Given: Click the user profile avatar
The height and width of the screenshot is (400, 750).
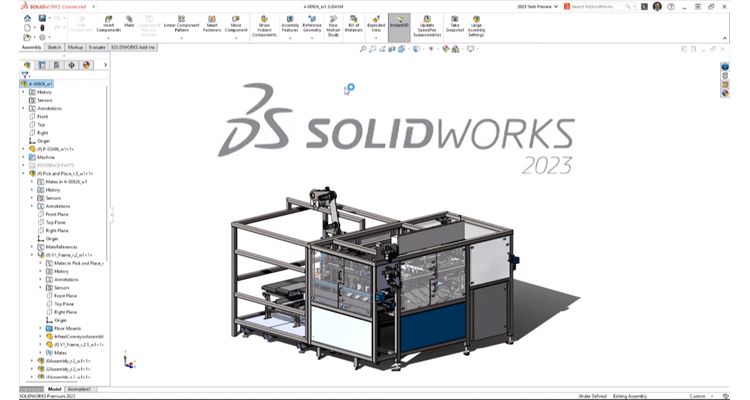Looking at the screenshot, I should tap(657, 7).
